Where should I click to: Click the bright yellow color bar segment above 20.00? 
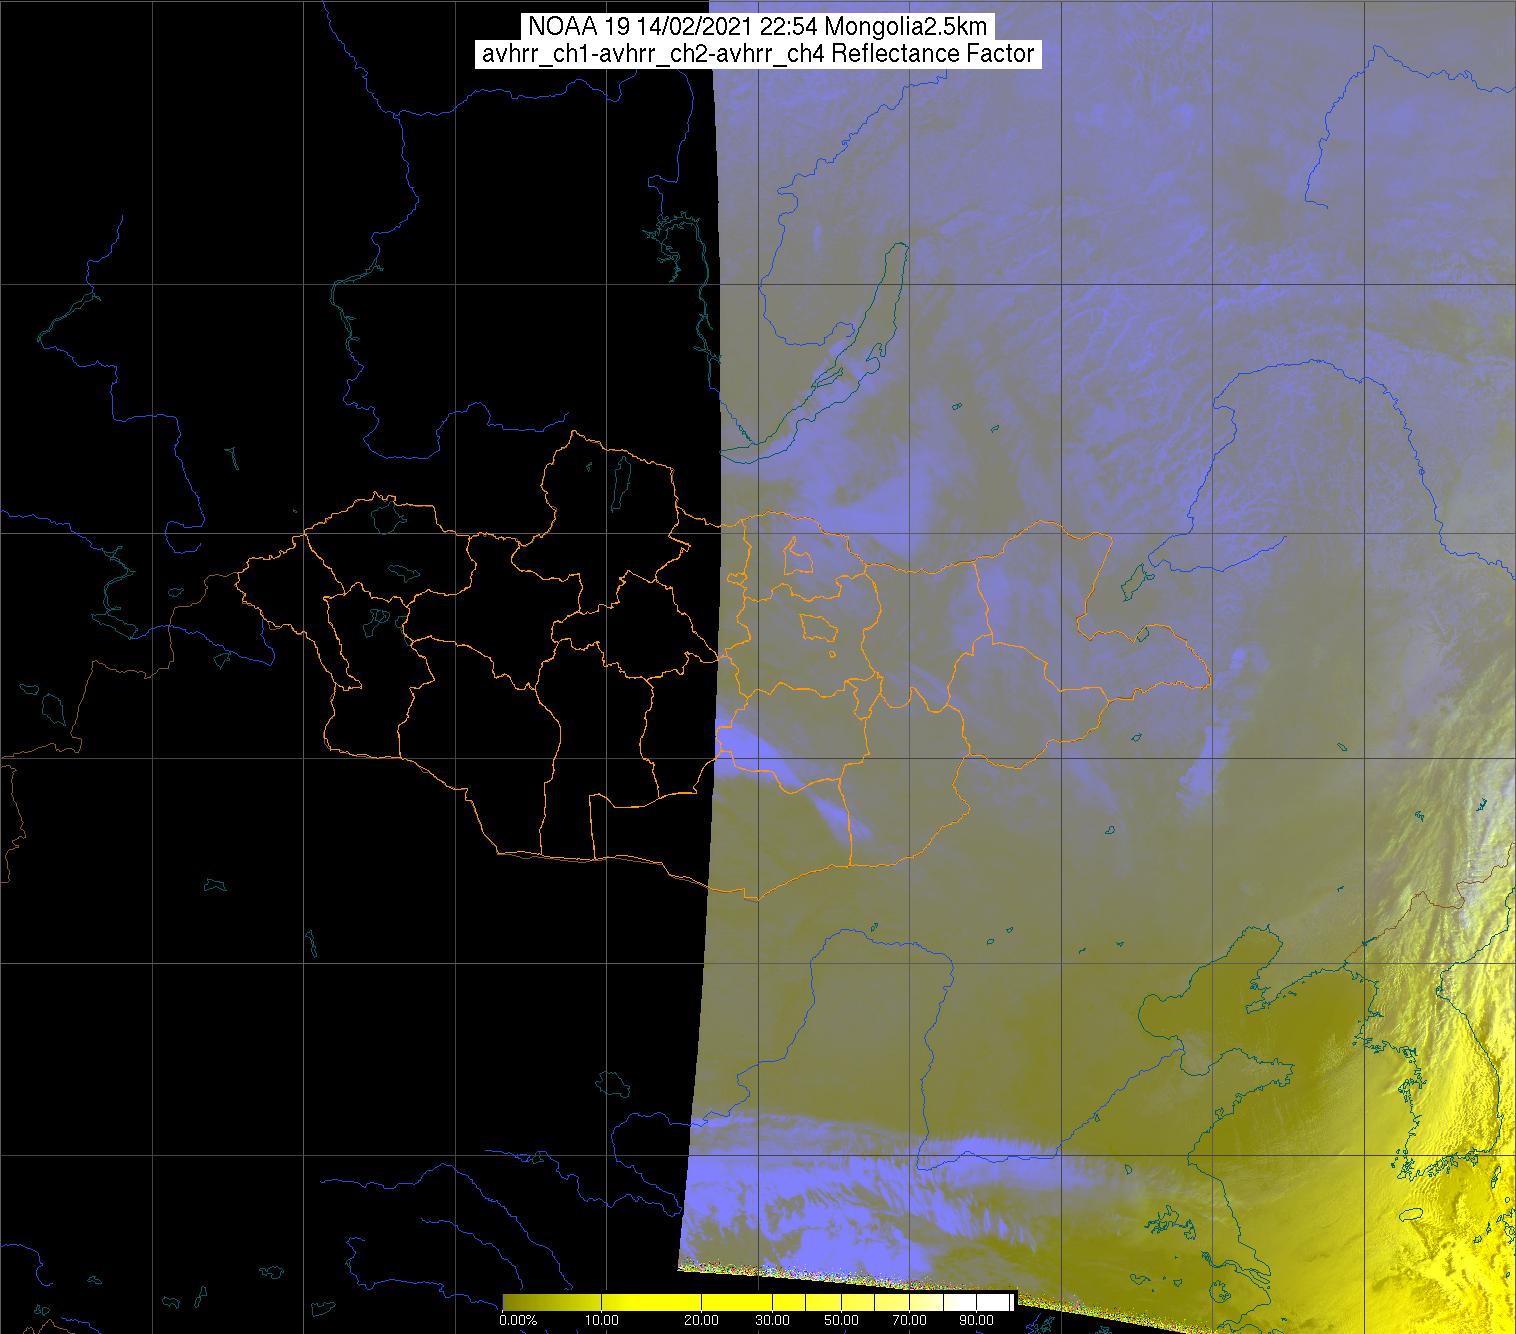[x=736, y=1302]
